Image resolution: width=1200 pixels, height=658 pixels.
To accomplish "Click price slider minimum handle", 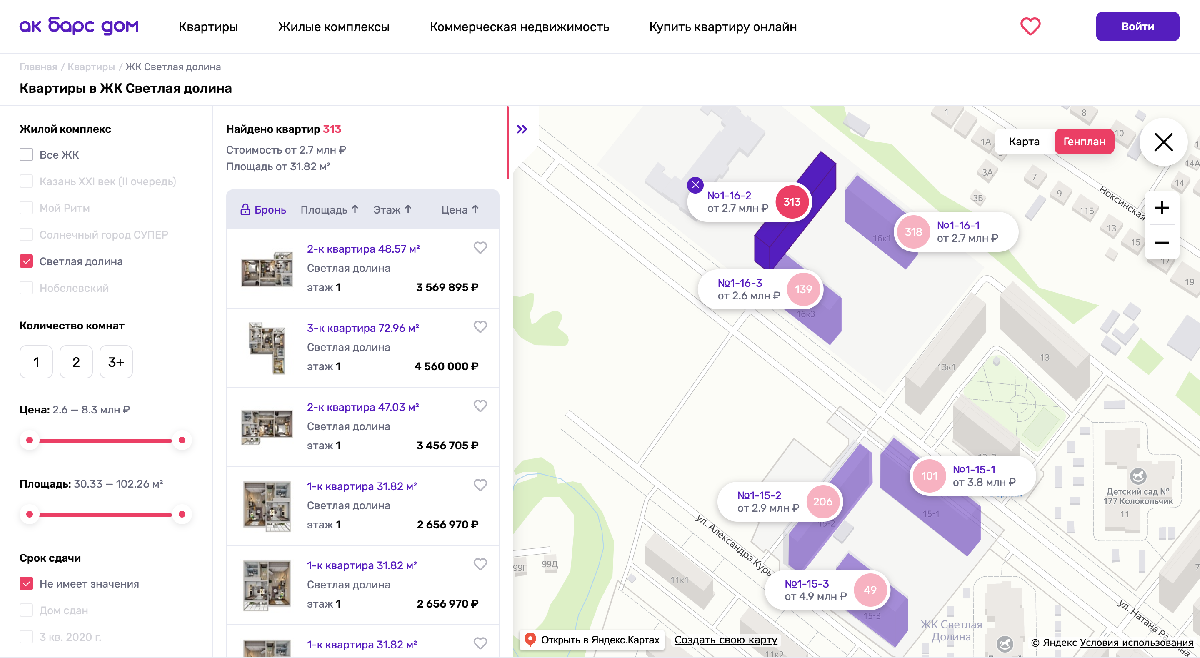I will click(30, 440).
